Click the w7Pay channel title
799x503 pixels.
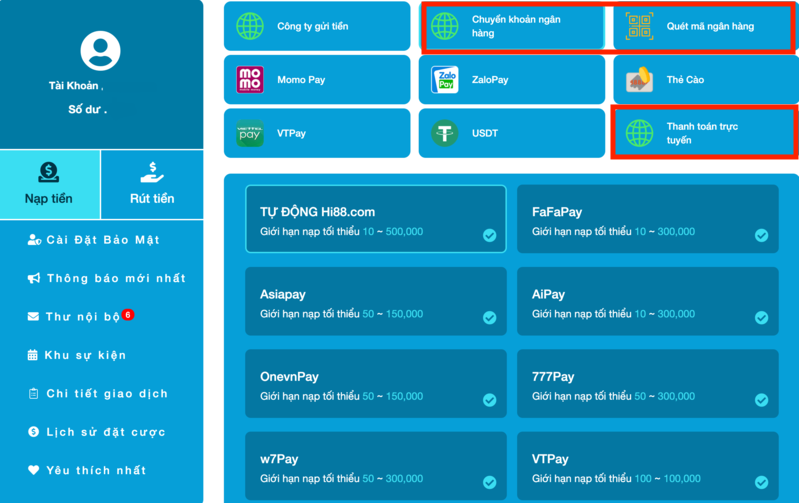279,459
